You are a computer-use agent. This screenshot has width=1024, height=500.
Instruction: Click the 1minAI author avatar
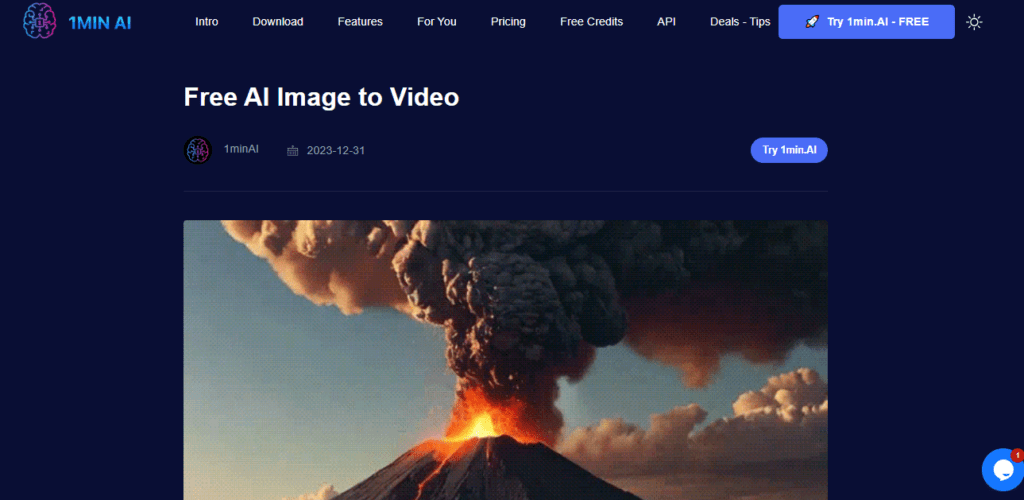point(198,150)
